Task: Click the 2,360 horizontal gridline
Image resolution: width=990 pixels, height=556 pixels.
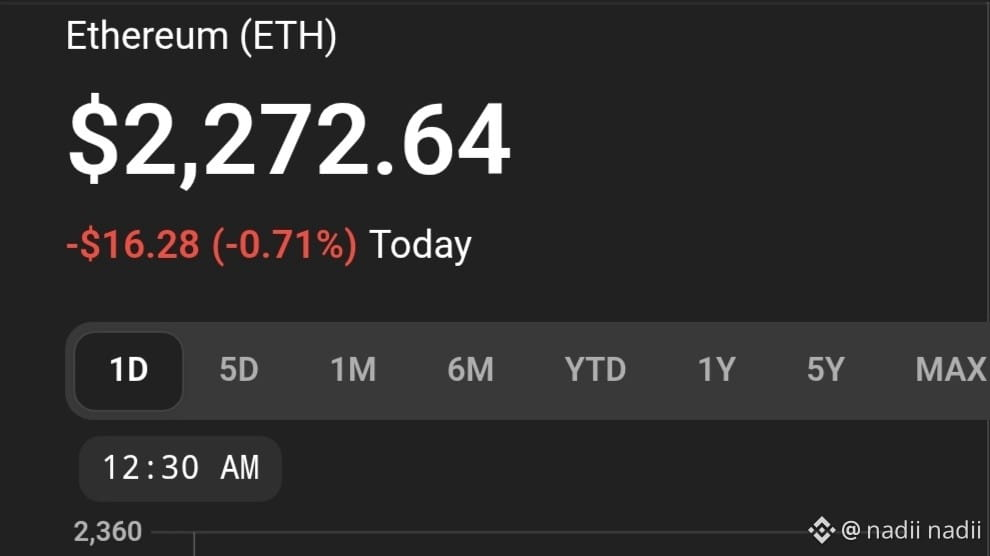Action: 480,532
